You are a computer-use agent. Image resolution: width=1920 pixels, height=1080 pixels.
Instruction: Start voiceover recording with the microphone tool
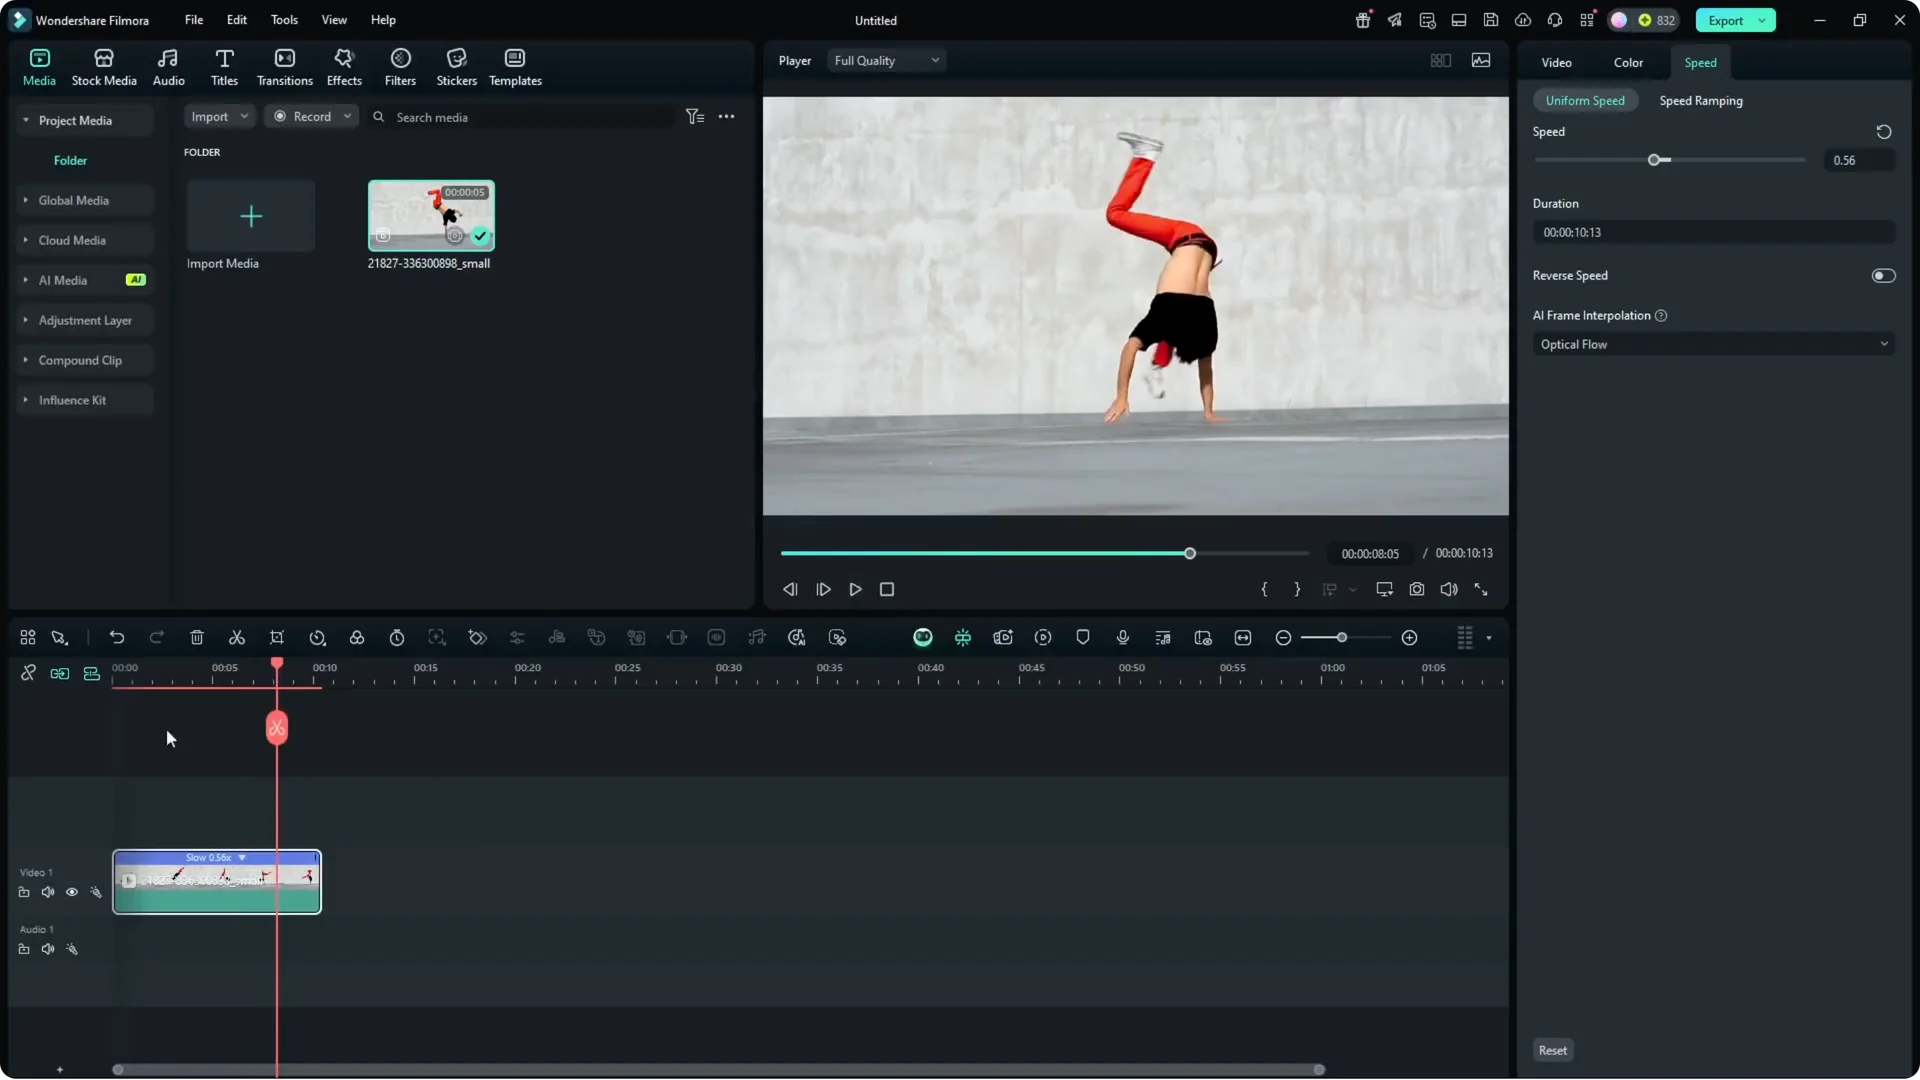1122,637
